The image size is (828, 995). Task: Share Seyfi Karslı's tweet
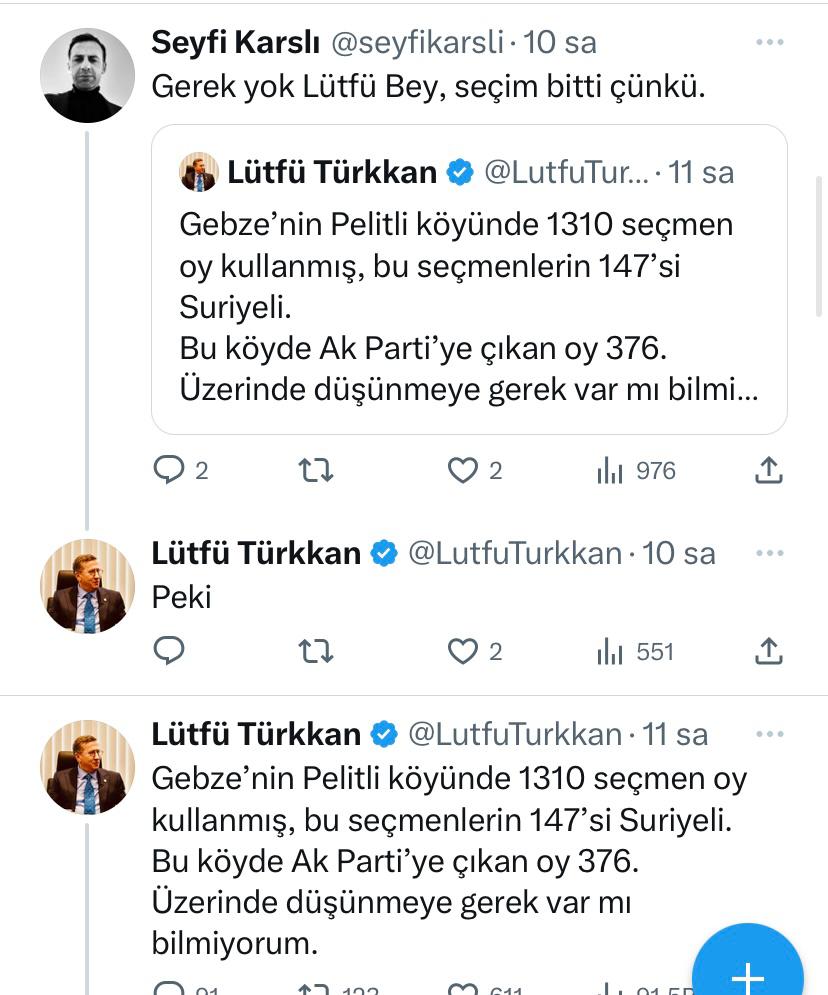tap(768, 470)
